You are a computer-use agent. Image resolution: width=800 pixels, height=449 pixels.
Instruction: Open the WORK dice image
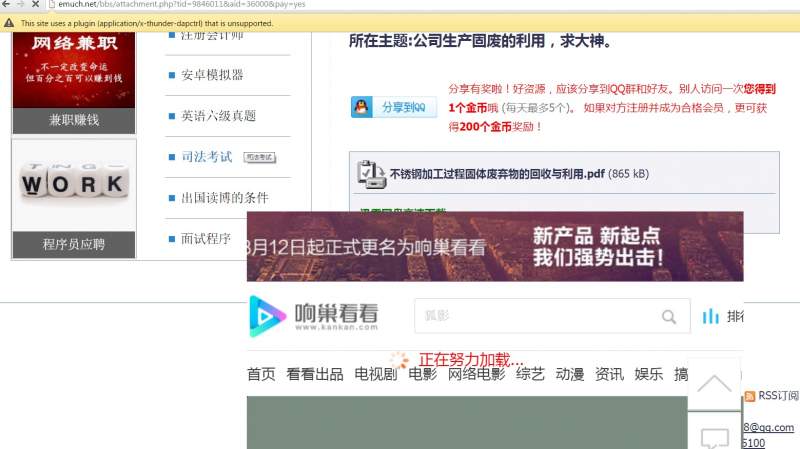(x=74, y=185)
